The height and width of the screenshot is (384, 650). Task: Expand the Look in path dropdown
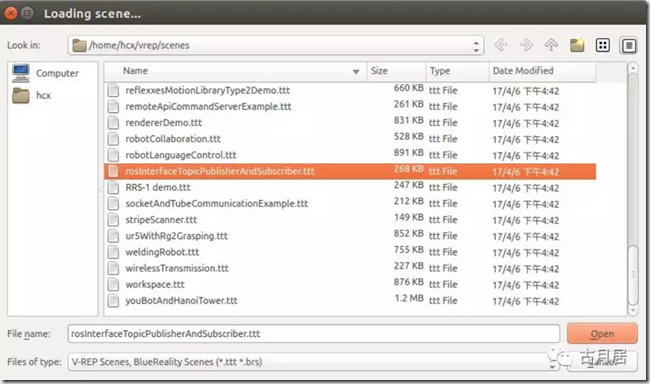tap(476, 46)
